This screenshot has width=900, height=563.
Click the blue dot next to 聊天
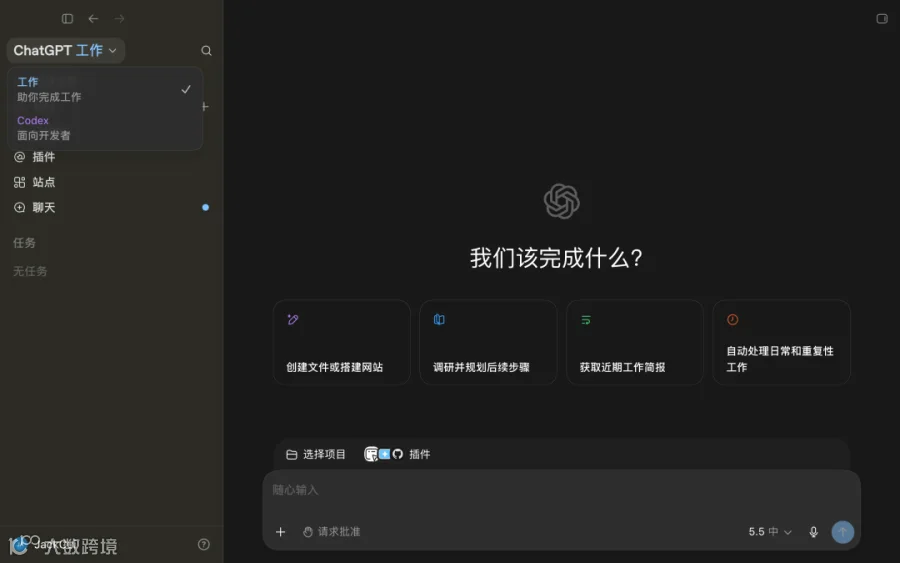coord(205,207)
